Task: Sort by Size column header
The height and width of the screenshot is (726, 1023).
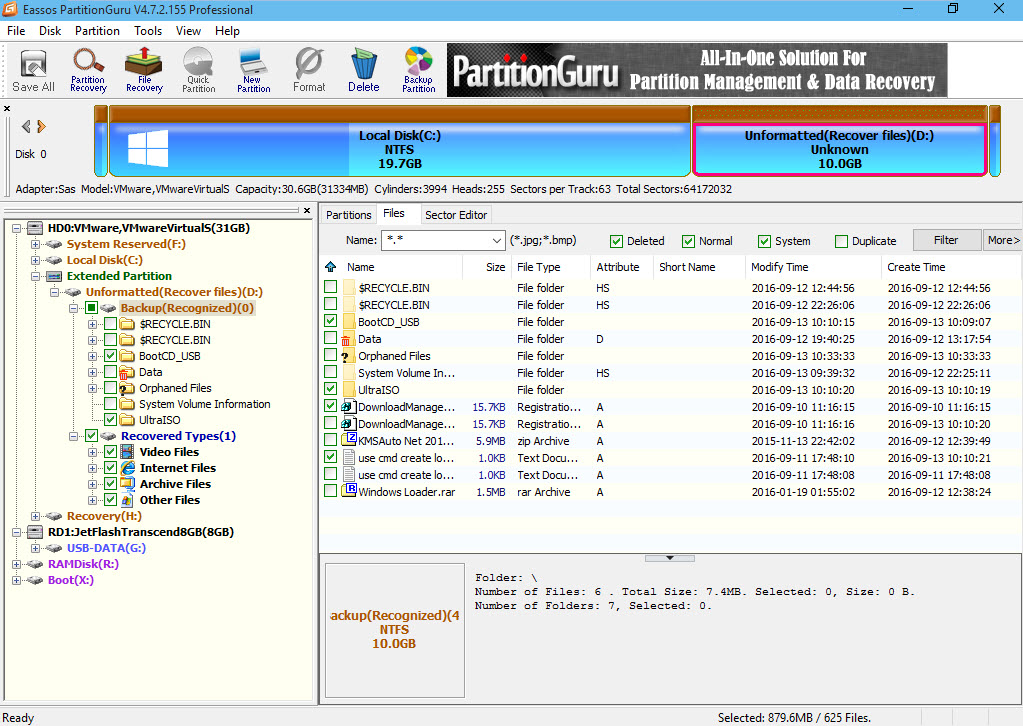Action: (486, 267)
